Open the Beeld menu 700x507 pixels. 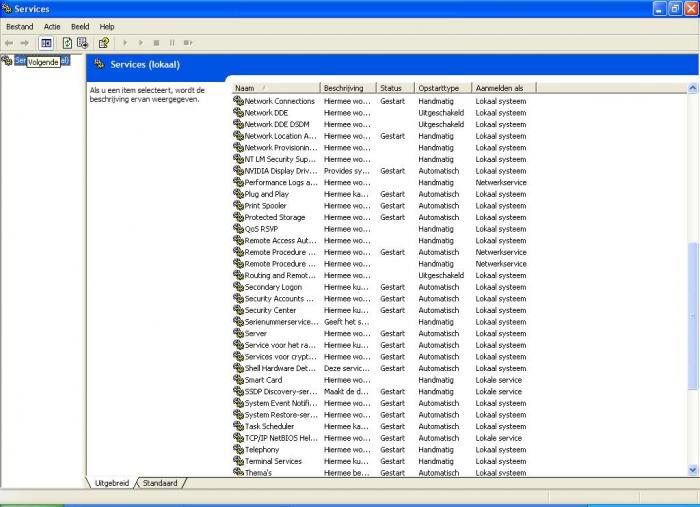[x=80, y=27]
